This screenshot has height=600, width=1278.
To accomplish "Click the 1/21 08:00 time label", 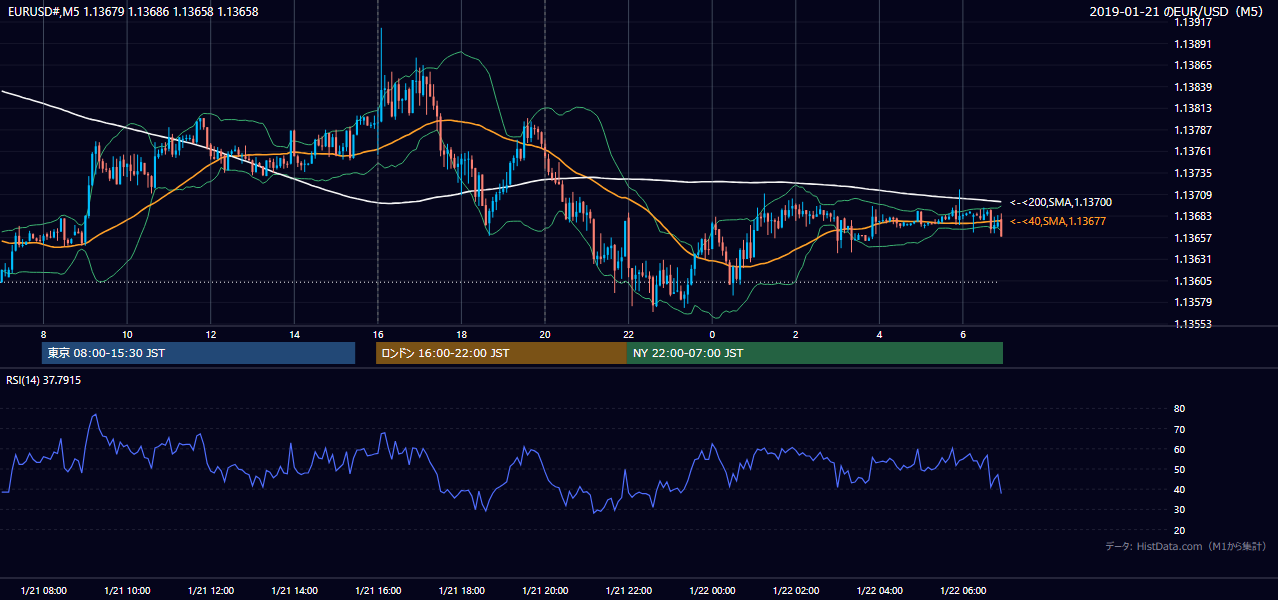I will 43,591.
